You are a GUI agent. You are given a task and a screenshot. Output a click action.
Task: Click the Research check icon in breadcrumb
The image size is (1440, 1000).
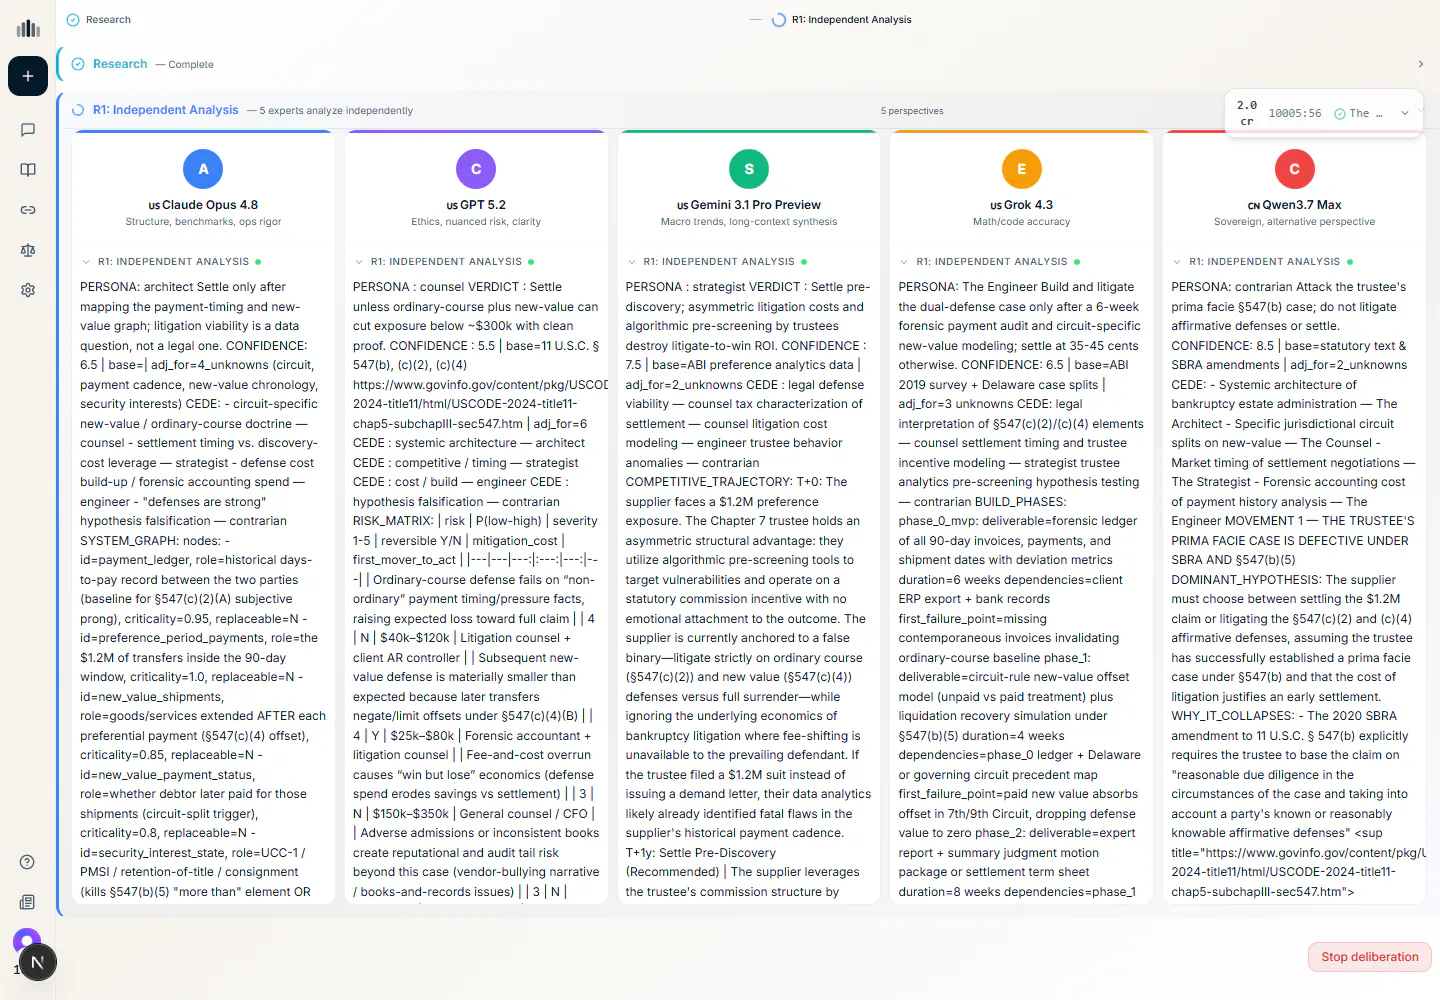73,20
